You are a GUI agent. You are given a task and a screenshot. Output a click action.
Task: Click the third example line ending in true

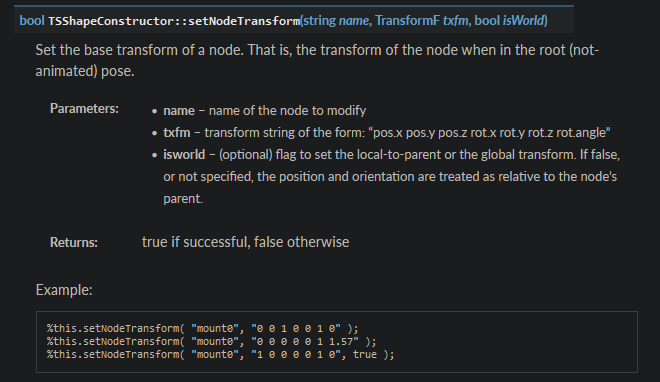[221, 354]
